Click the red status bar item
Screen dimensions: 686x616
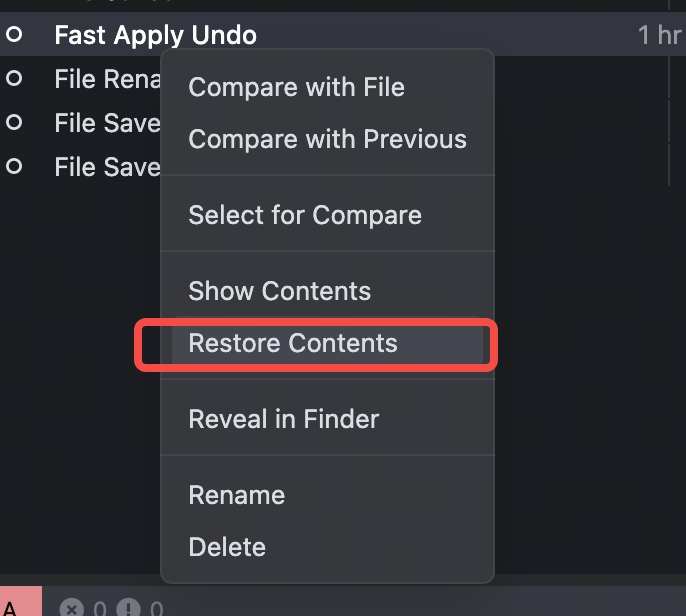click(x=20, y=605)
